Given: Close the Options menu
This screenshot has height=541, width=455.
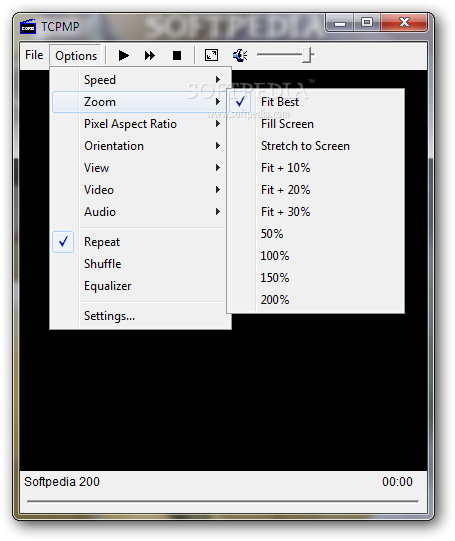Looking at the screenshot, I should tap(76, 56).
